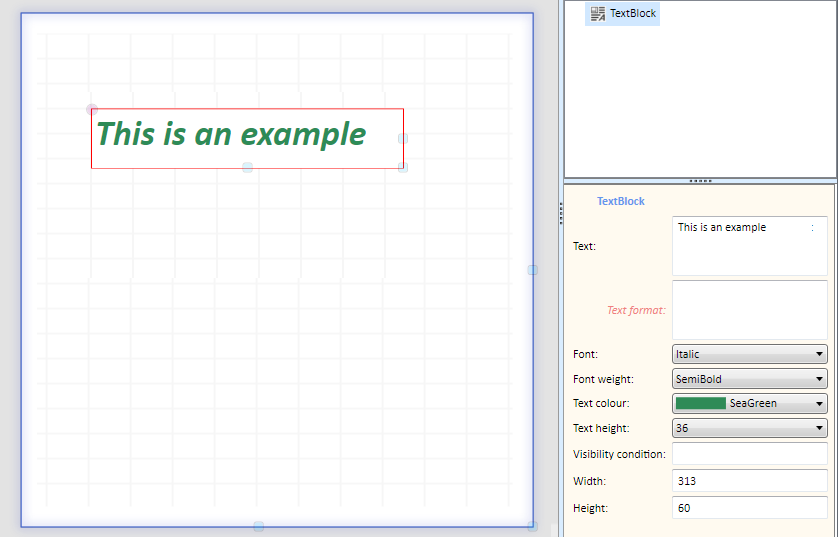Select the TextBlock icon in tree
The image size is (838, 537).
tap(598, 13)
